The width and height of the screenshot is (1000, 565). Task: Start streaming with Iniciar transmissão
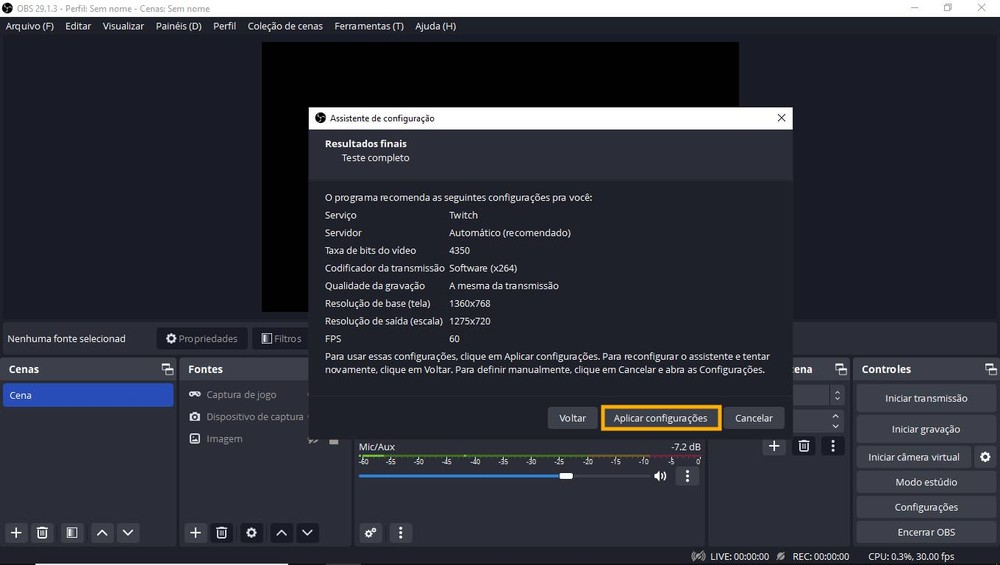click(925, 398)
